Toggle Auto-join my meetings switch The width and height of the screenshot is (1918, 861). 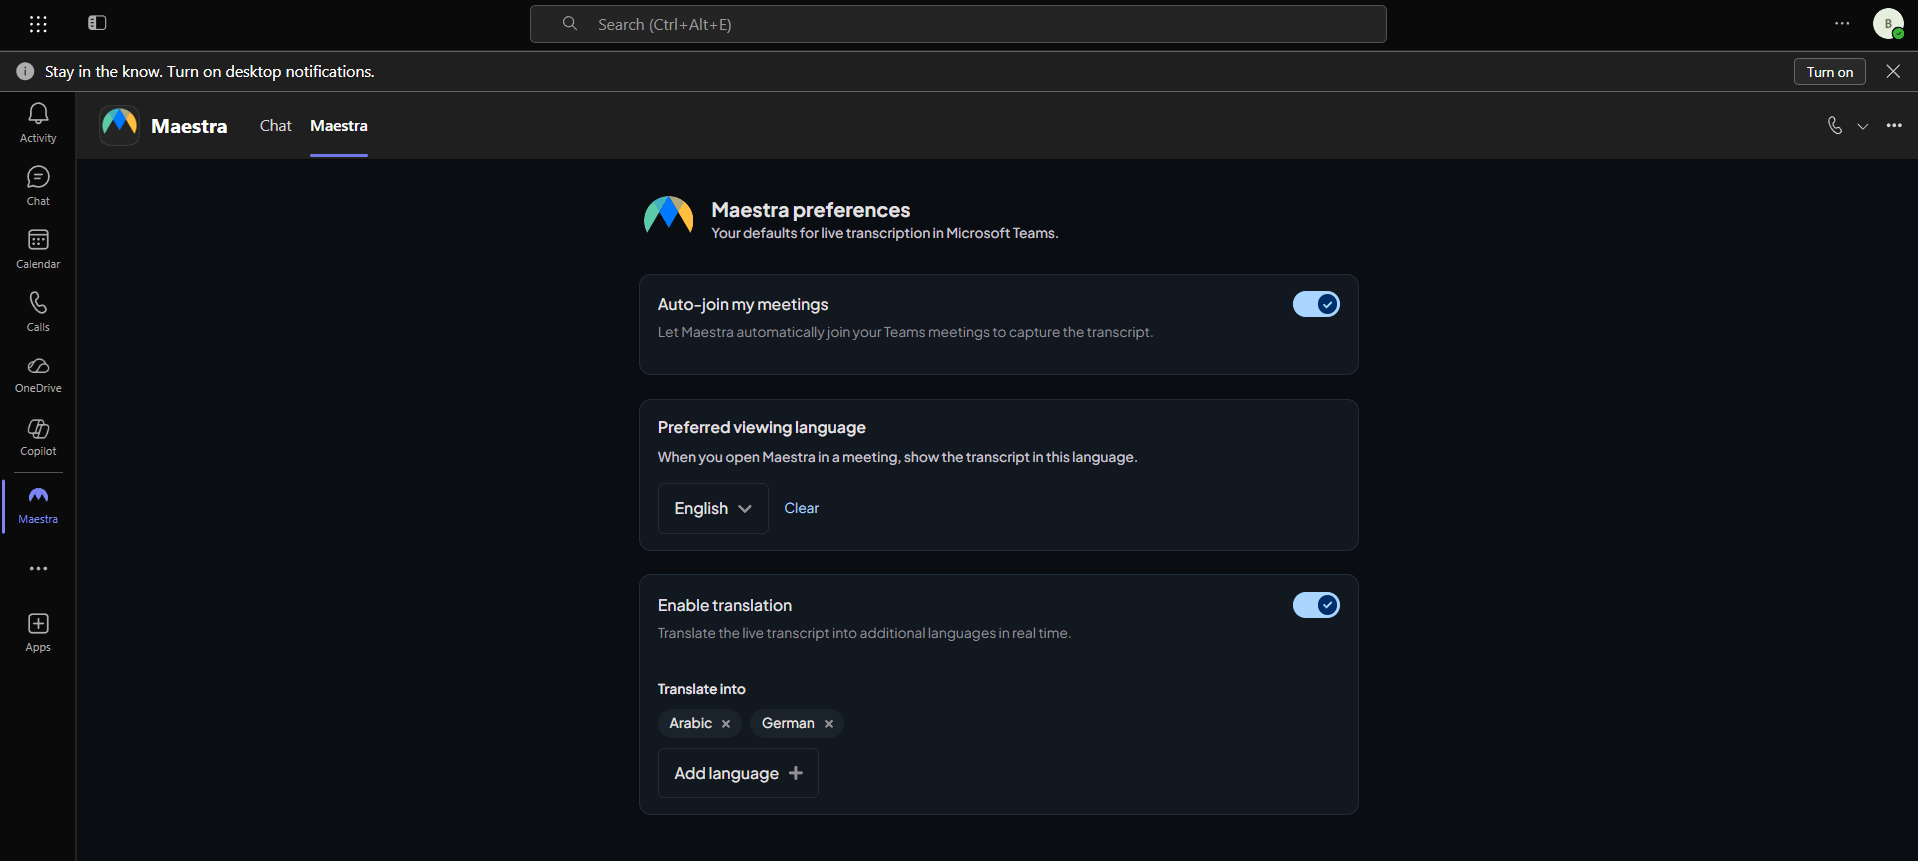click(1316, 304)
